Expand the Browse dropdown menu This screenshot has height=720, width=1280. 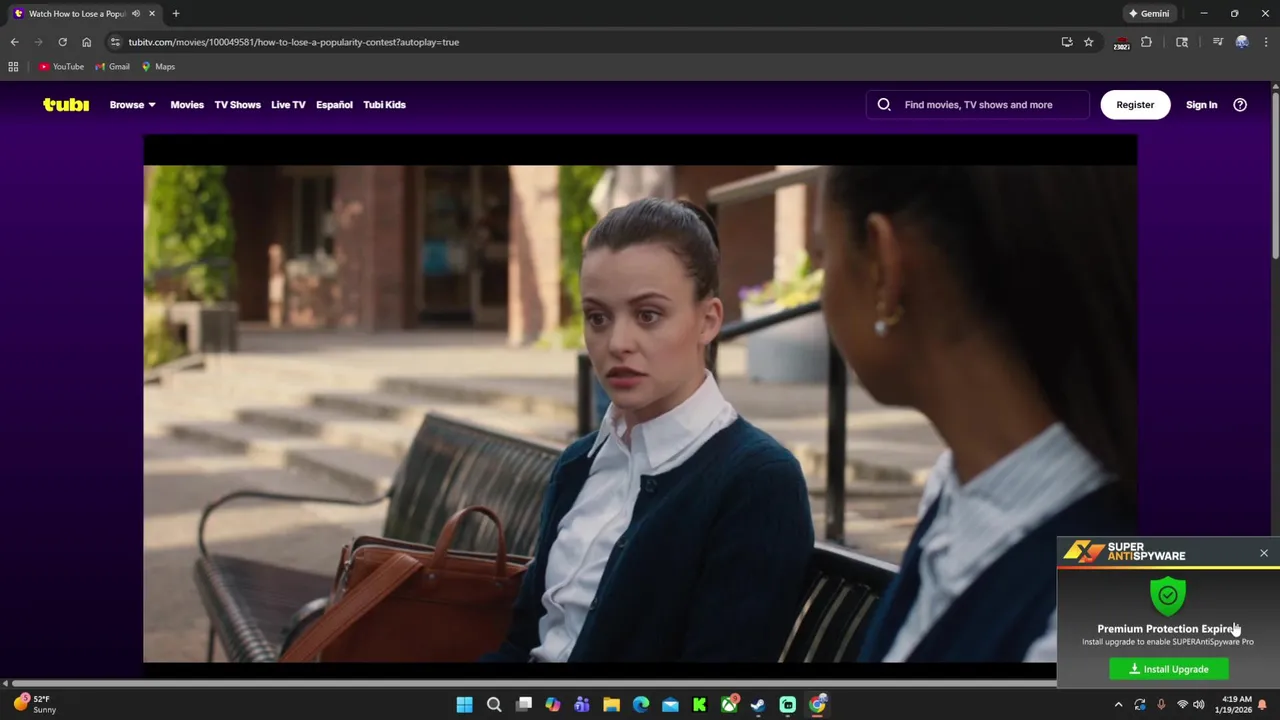[132, 104]
